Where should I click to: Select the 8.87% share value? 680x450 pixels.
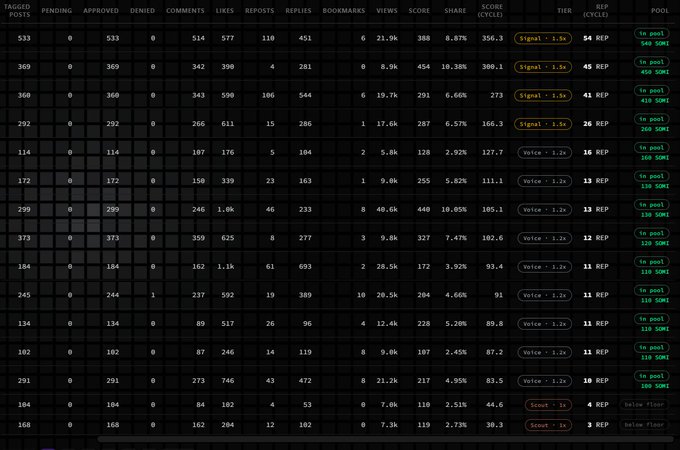(456, 38)
